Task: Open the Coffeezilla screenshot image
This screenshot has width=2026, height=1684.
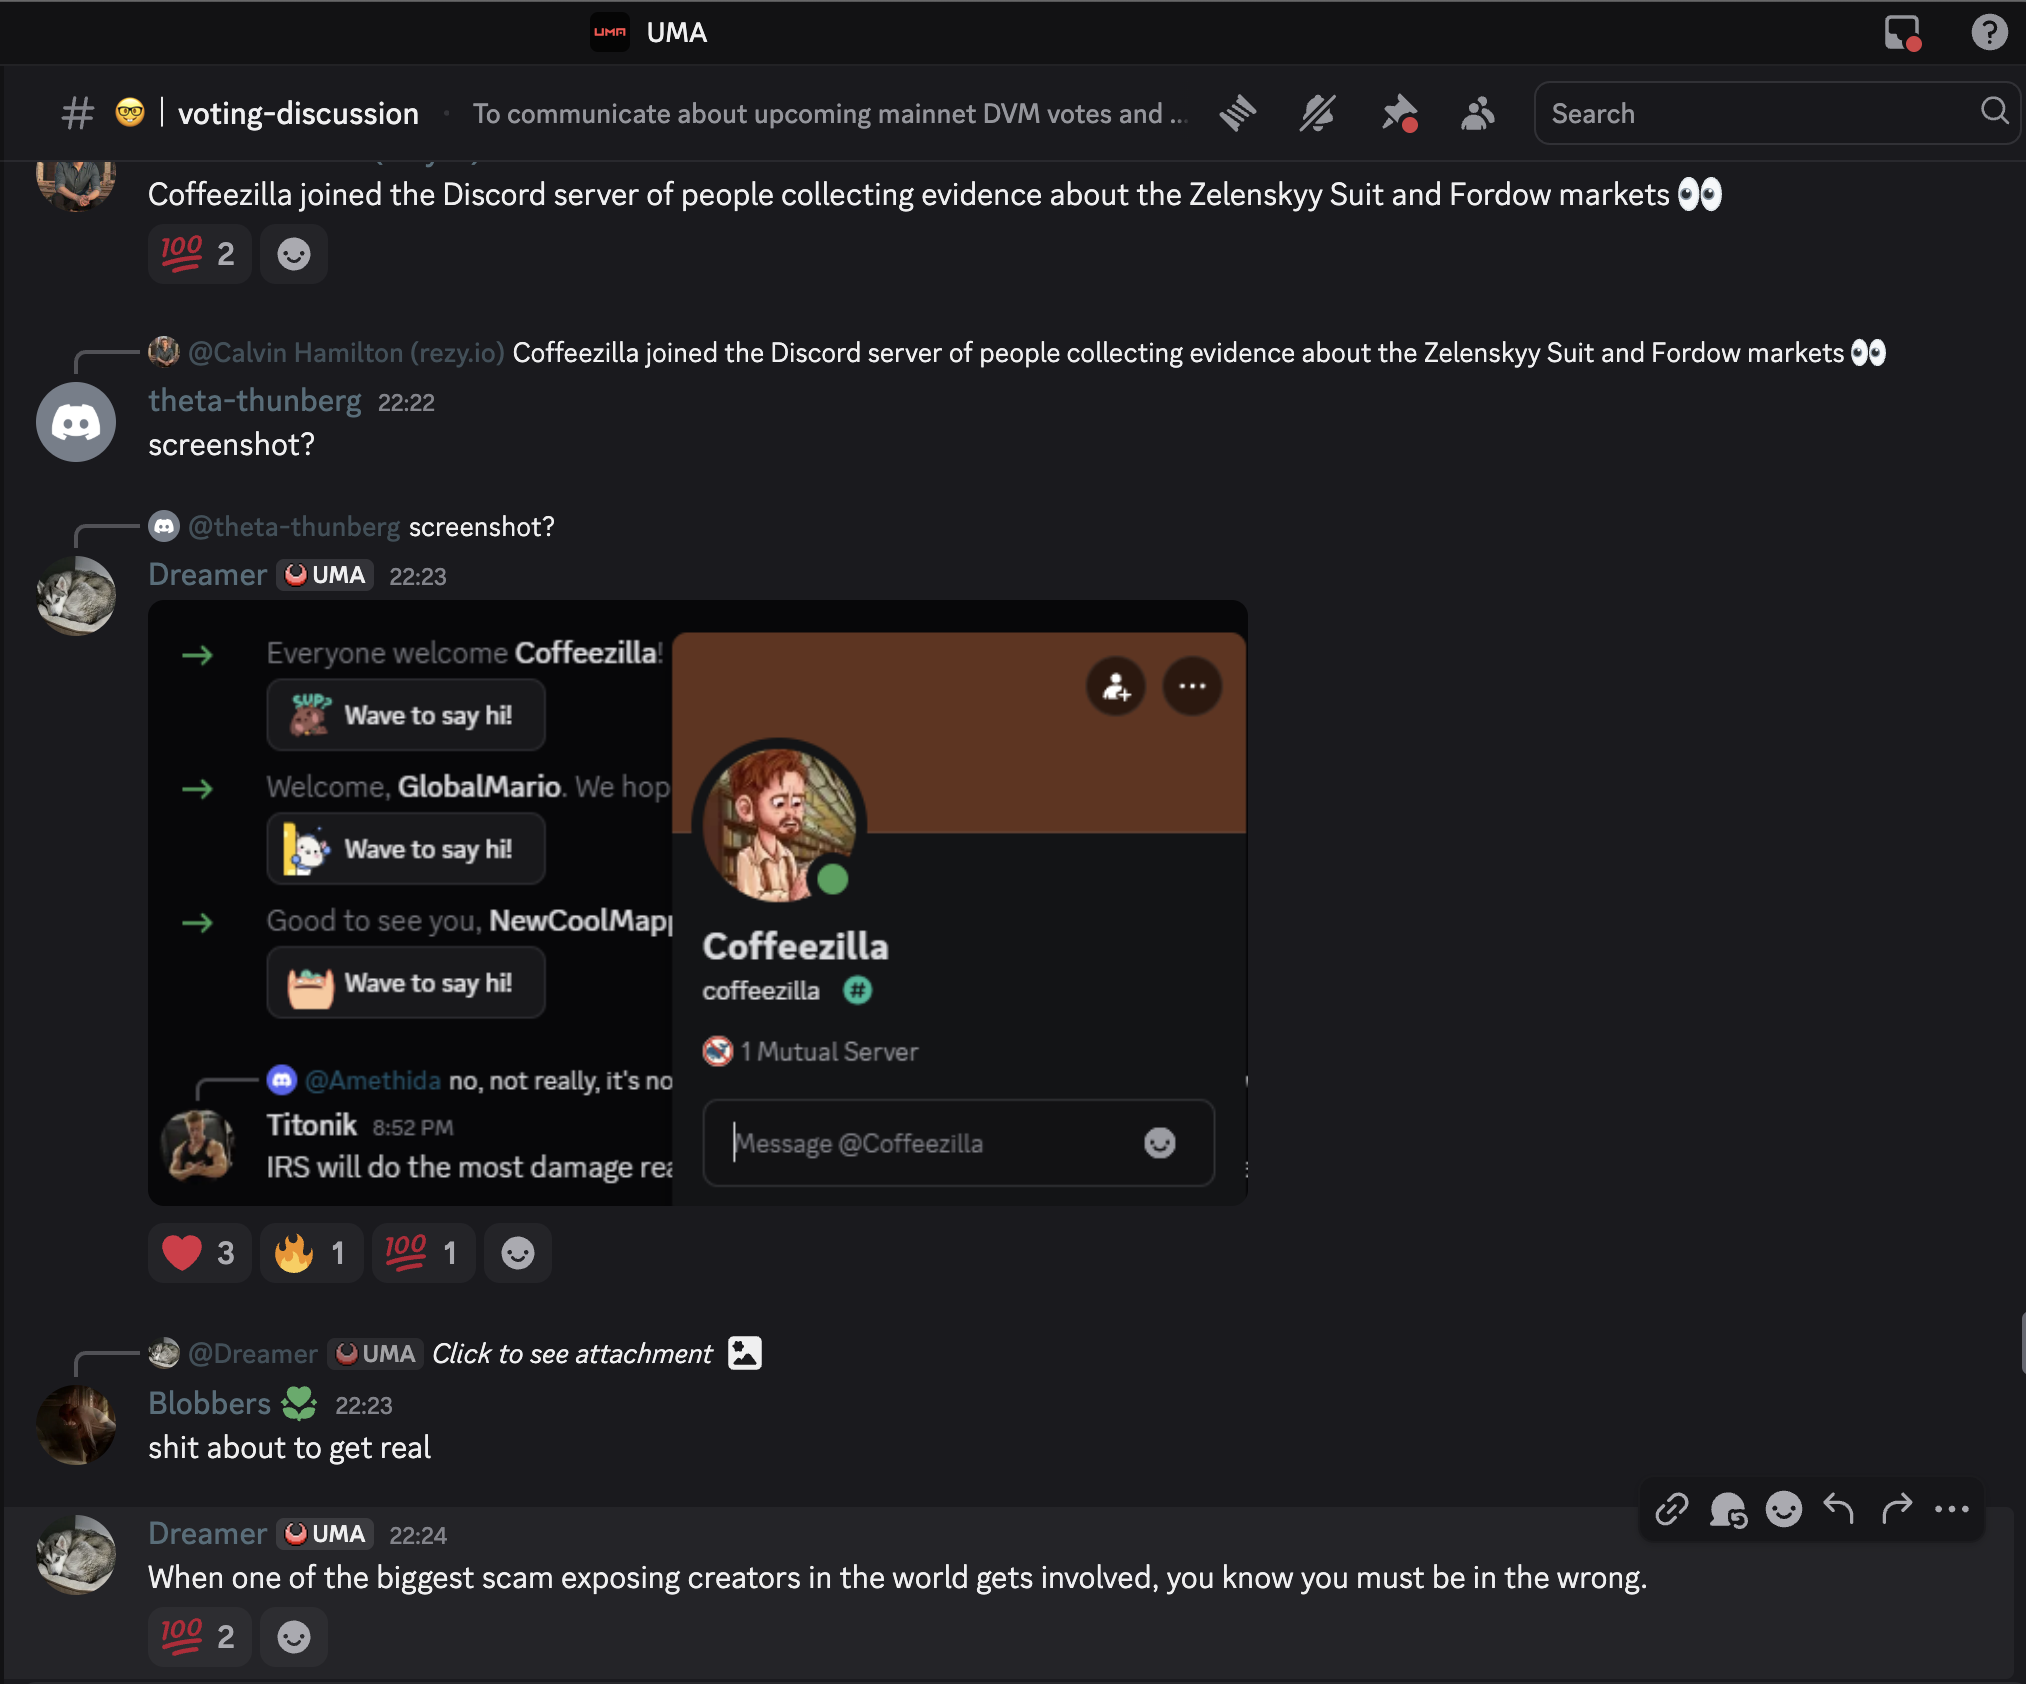Action: (698, 903)
